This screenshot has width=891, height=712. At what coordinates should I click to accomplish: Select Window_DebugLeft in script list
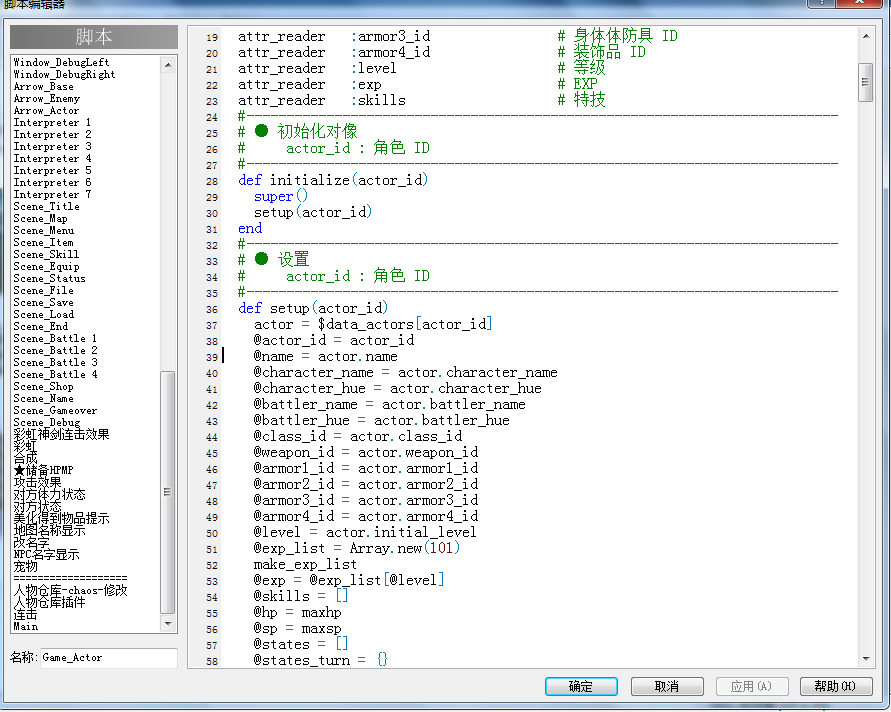(61, 63)
